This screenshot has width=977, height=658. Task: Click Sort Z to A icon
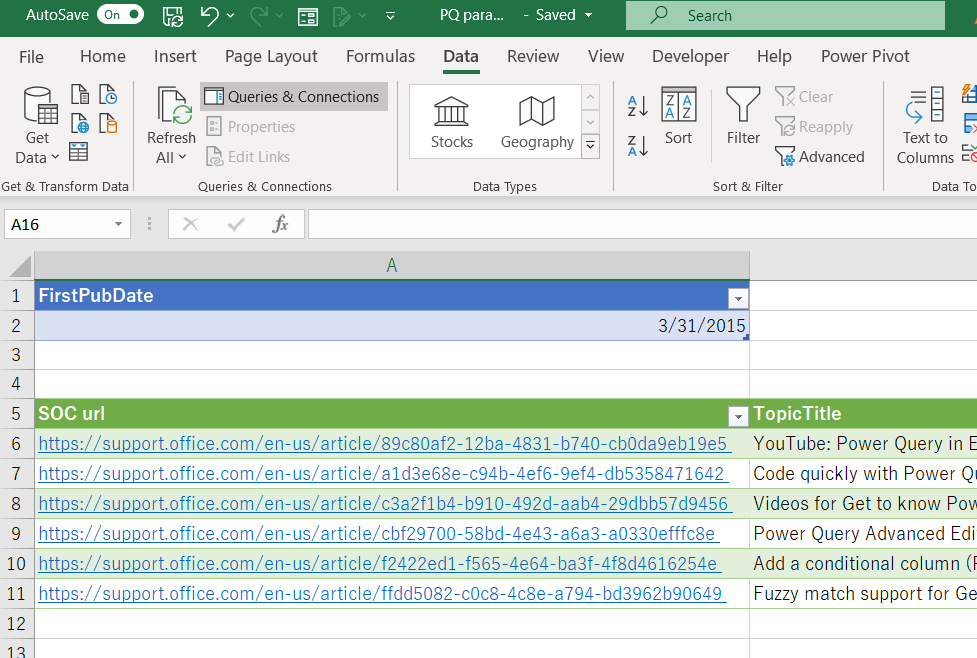(638, 146)
